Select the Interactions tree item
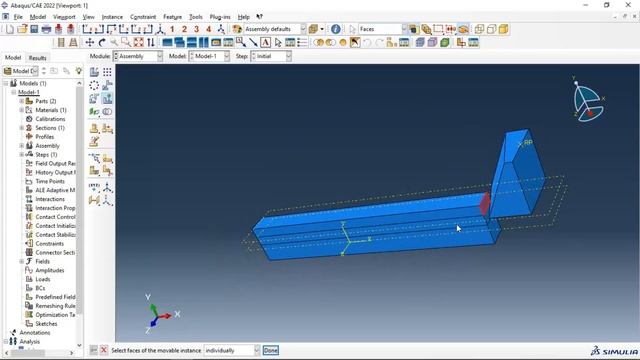 click(x=50, y=199)
